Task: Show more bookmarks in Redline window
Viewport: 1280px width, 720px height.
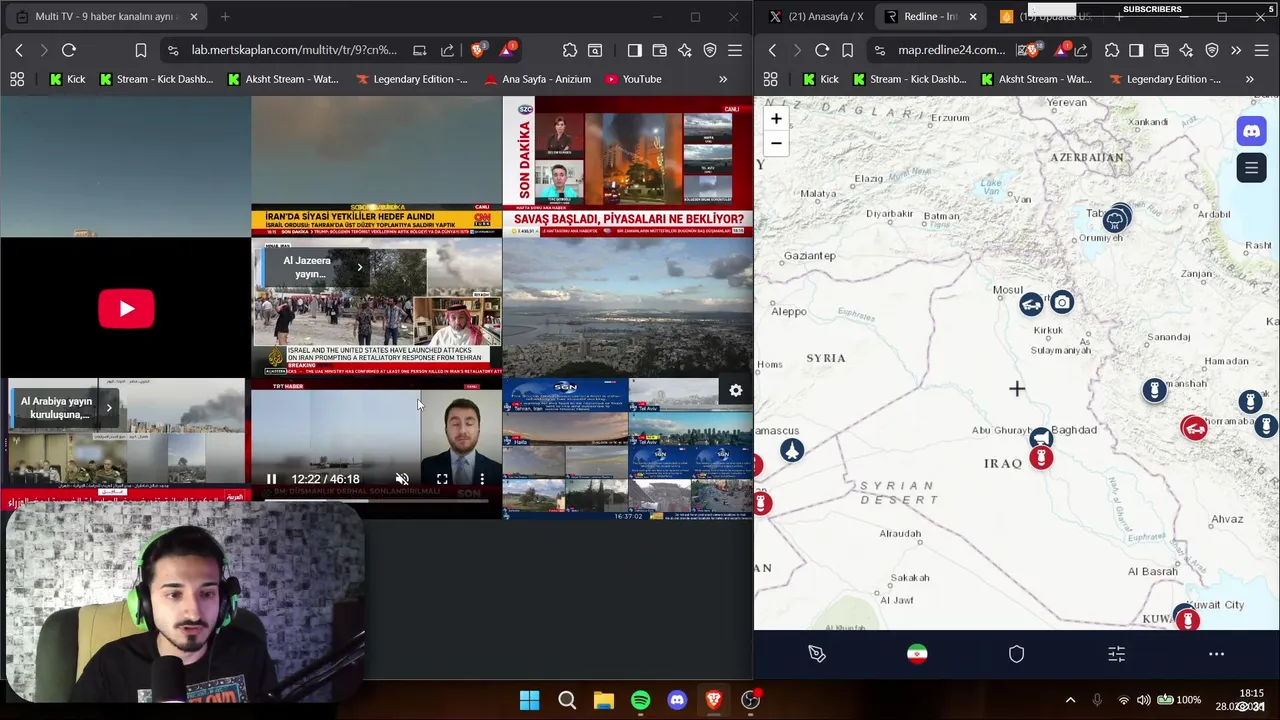Action: pyautogui.click(x=1249, y=79)
